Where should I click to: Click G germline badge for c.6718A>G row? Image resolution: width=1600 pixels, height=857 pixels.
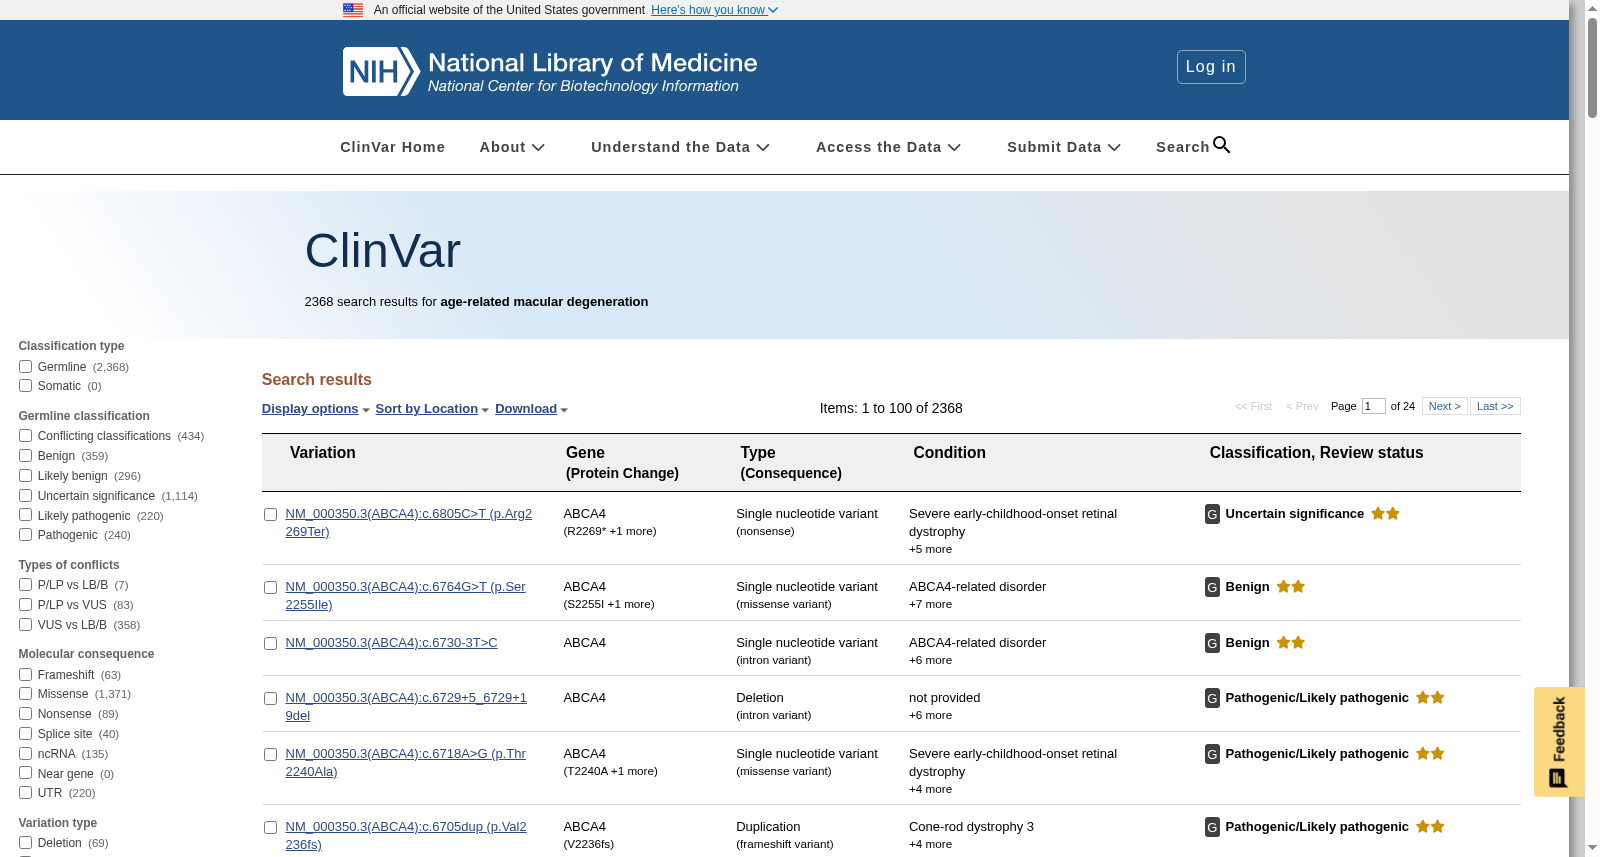click(1212, 754)
